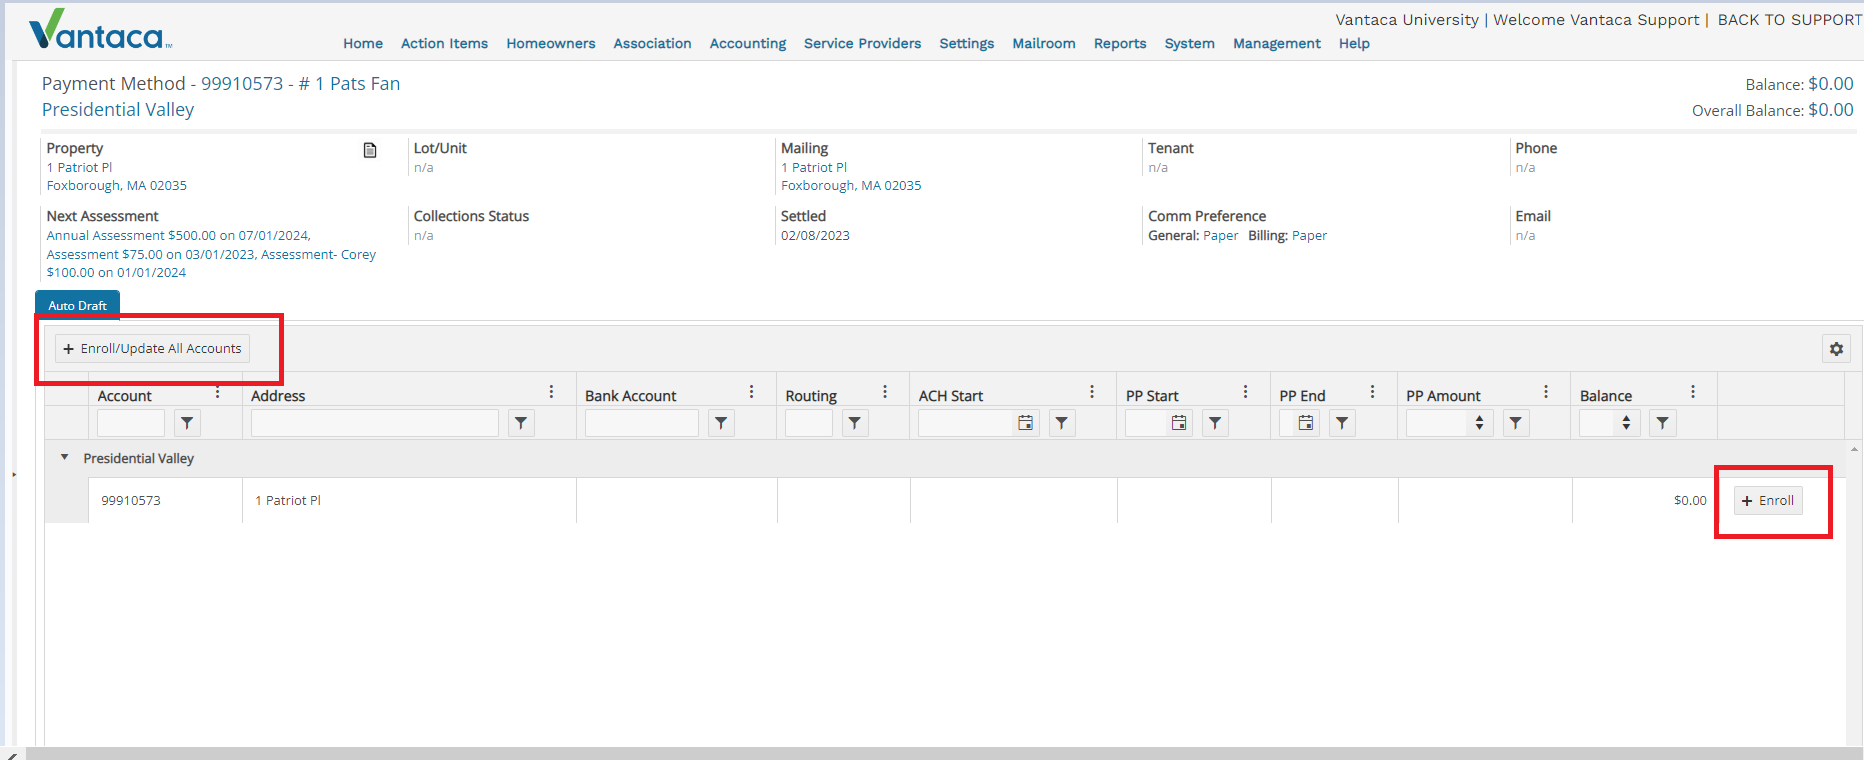1864x760 pixels.
Task: Open the Help menu
Action: 1355,44
